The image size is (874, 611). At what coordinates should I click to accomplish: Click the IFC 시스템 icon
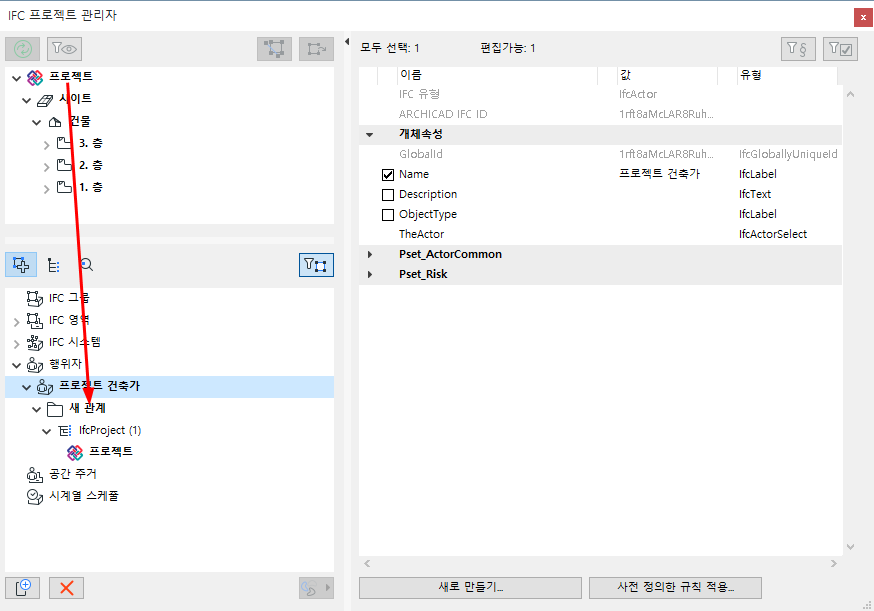tap(35, 342)
